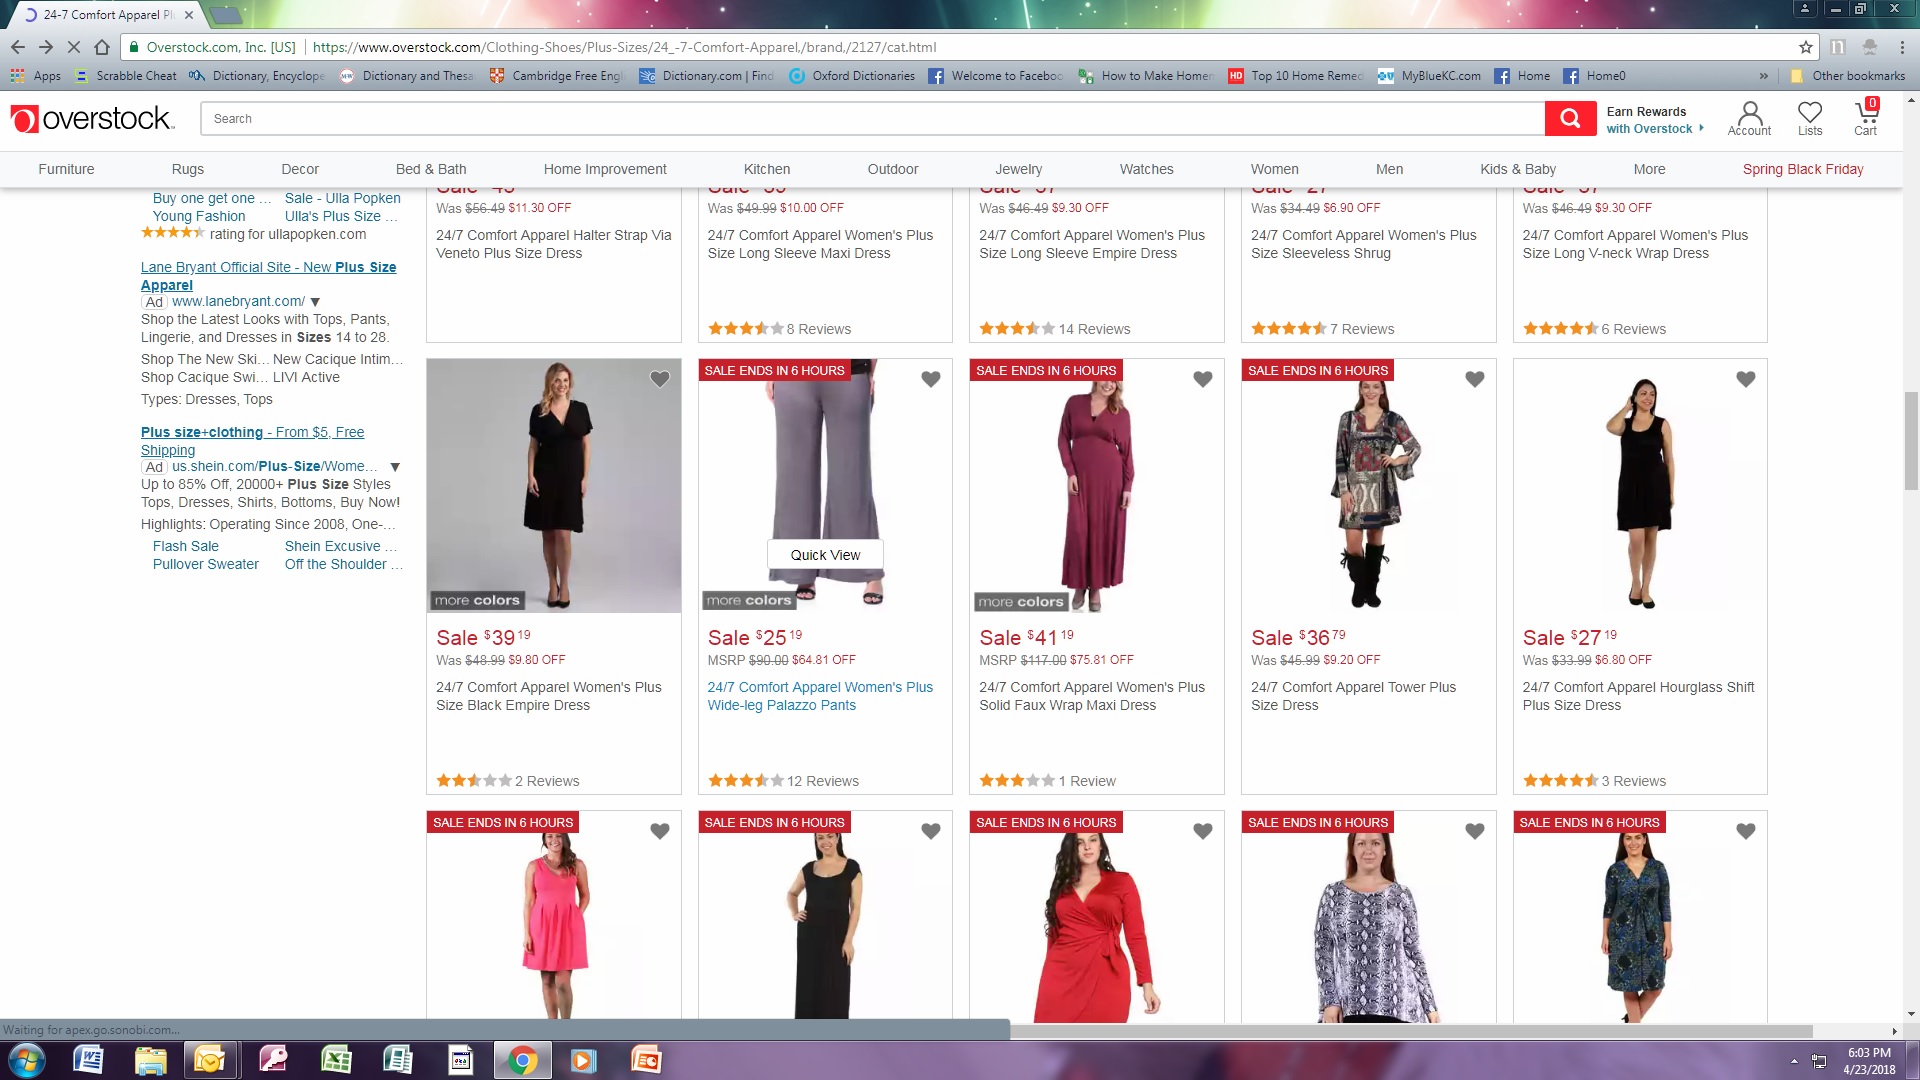The width and height of the screenshot is (1920, 1080).
Task: Stop page loading with X button
Action: point(73,47)
